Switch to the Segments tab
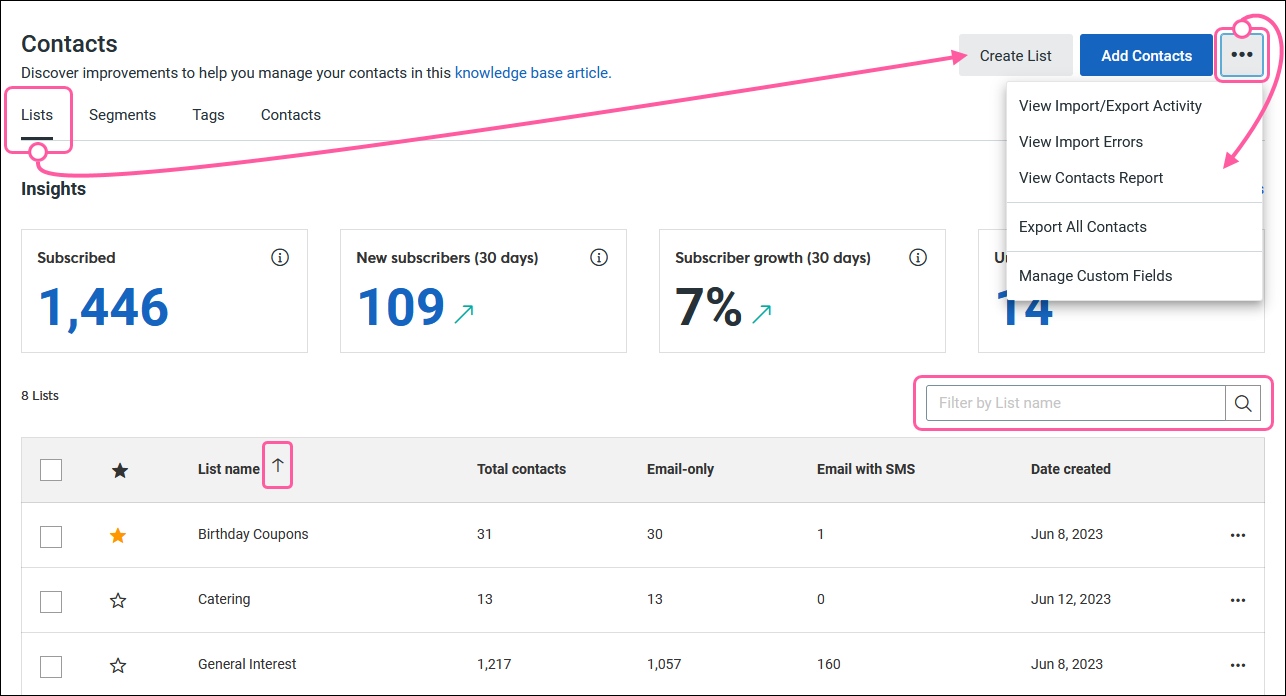This screenshot has height=696, width=1286. [122, 115]
